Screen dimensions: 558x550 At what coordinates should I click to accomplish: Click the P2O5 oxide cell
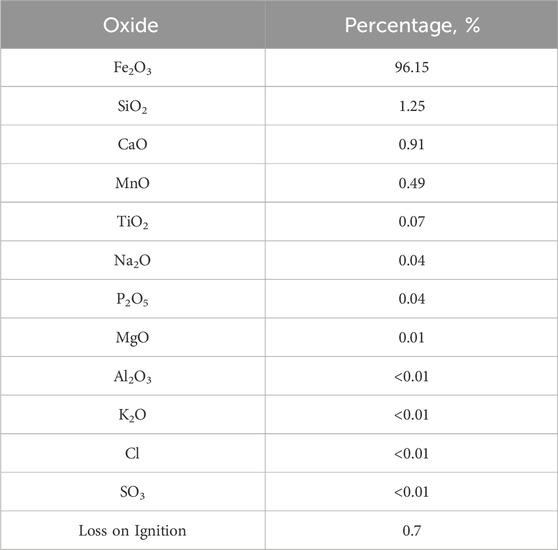[x=132, y=299]
